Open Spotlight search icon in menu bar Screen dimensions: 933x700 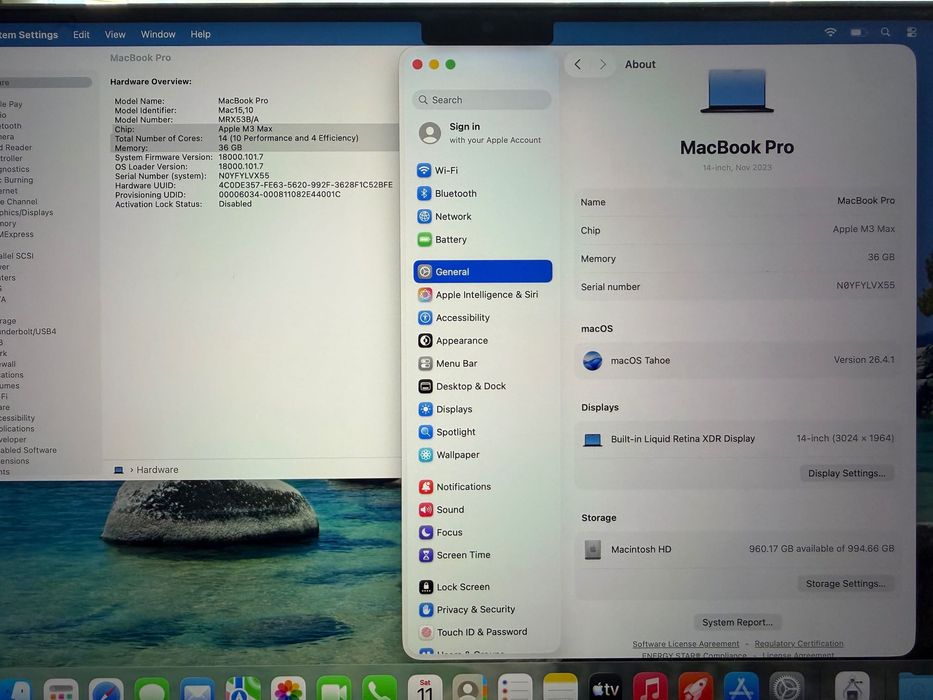click(x=885, y=32)
